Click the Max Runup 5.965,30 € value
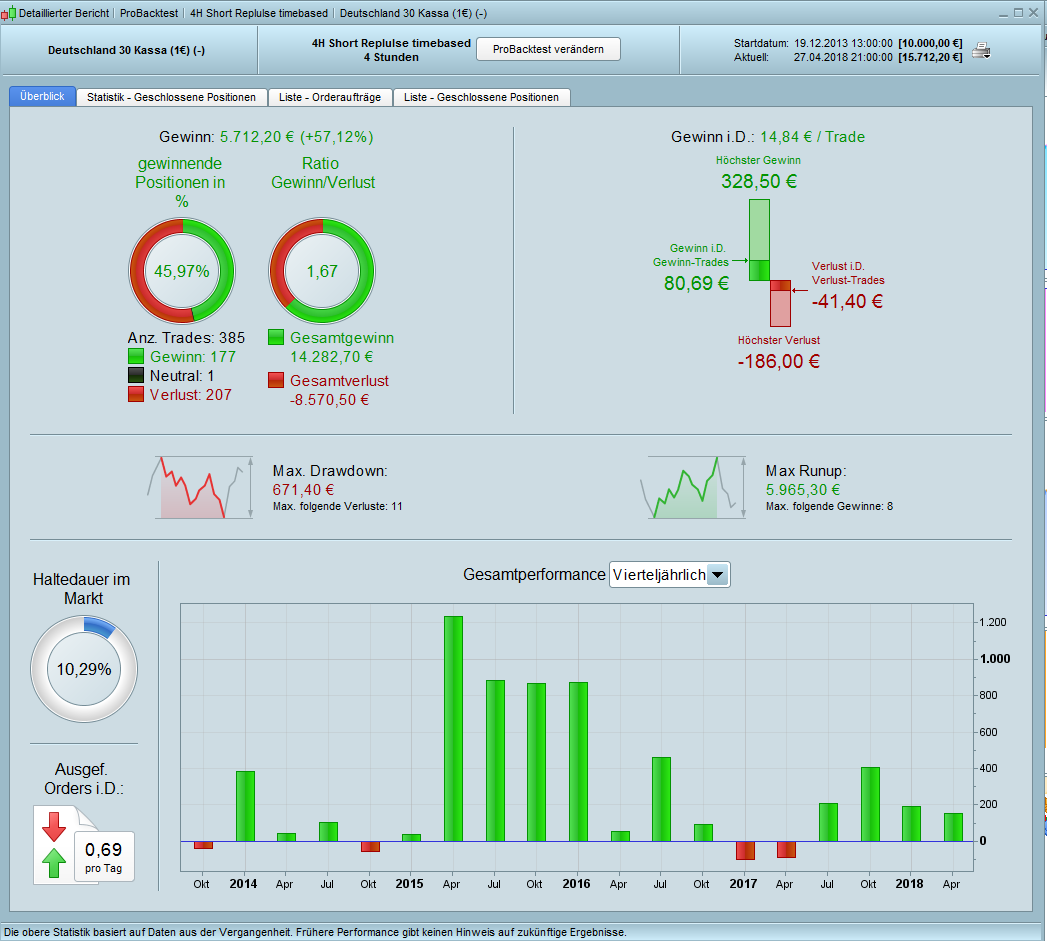This screenshot has height=941, width=1047. (803, 490)
